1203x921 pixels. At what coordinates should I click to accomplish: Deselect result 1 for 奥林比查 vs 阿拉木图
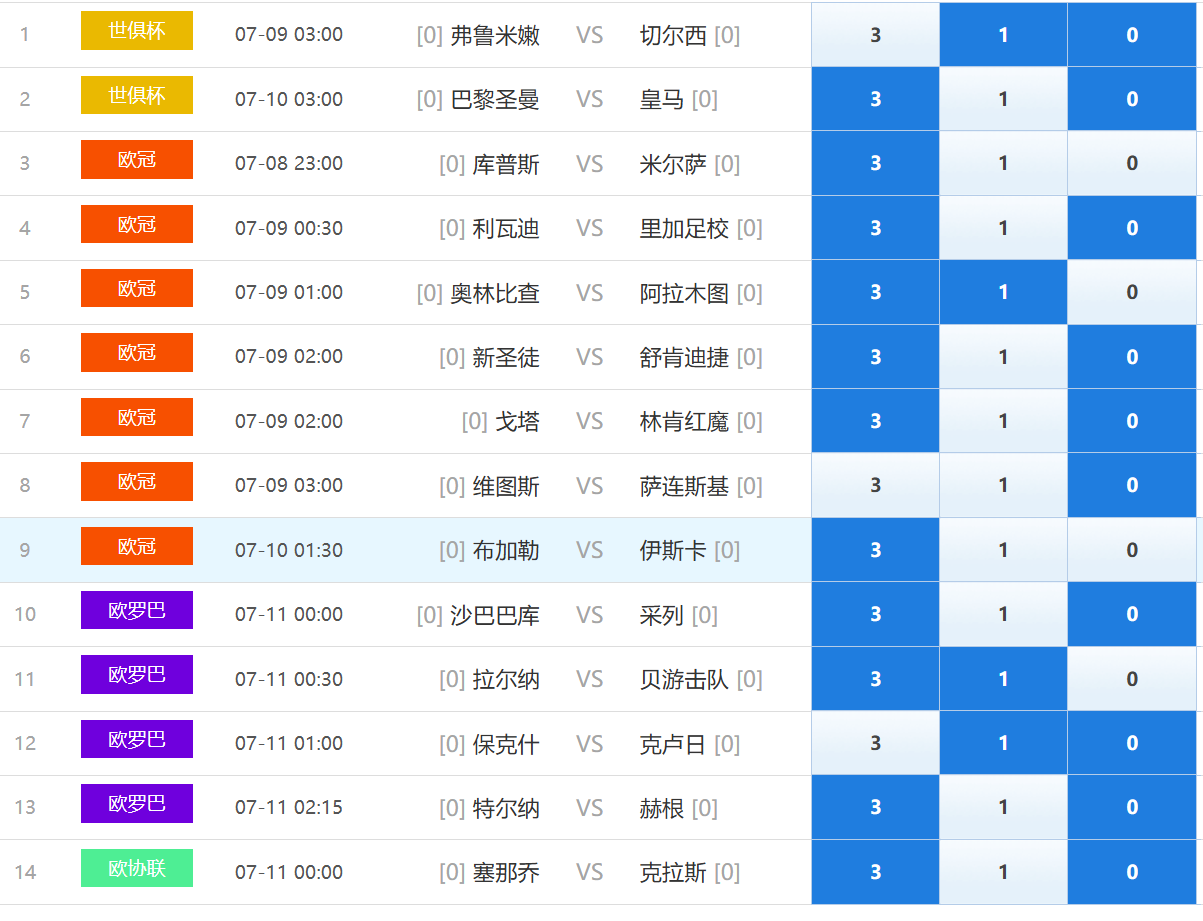(x=1003, y=292)
